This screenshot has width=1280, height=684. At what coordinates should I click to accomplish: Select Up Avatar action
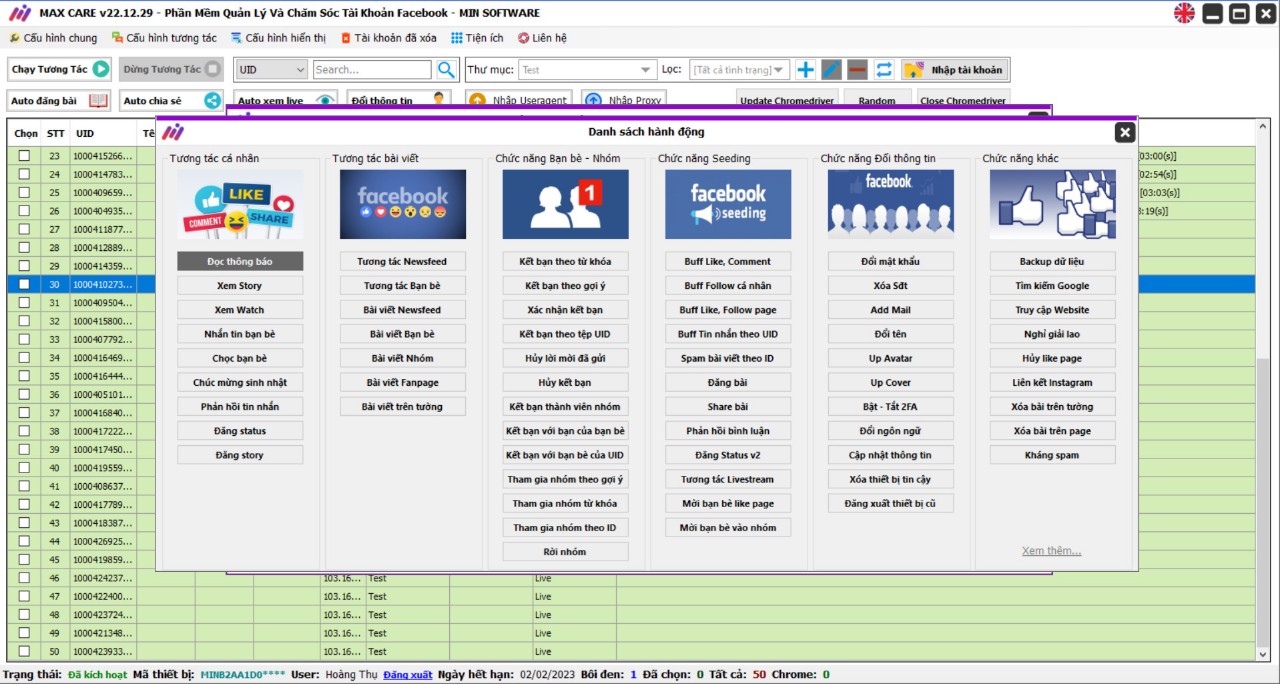pos(891,358)
